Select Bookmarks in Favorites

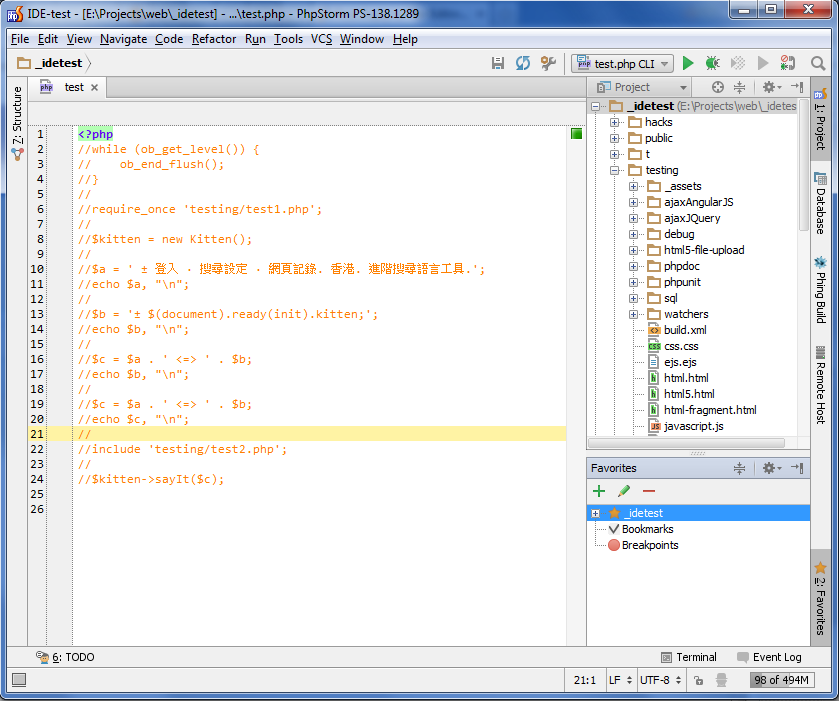641,529
